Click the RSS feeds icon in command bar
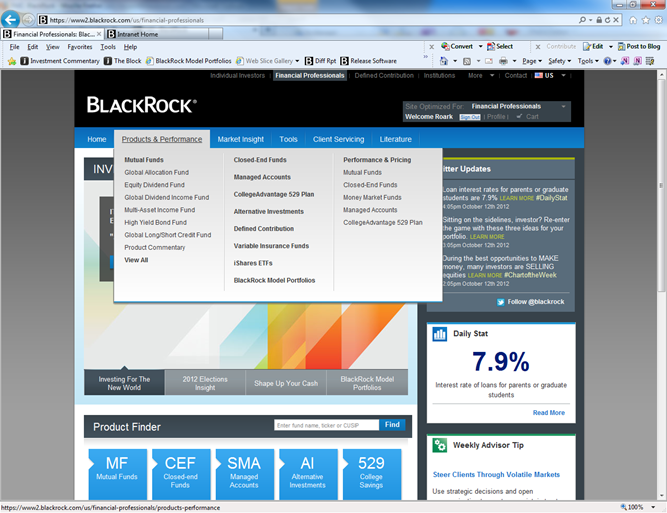Viewport: 667px width, 513px height. (x=467, y=61)
